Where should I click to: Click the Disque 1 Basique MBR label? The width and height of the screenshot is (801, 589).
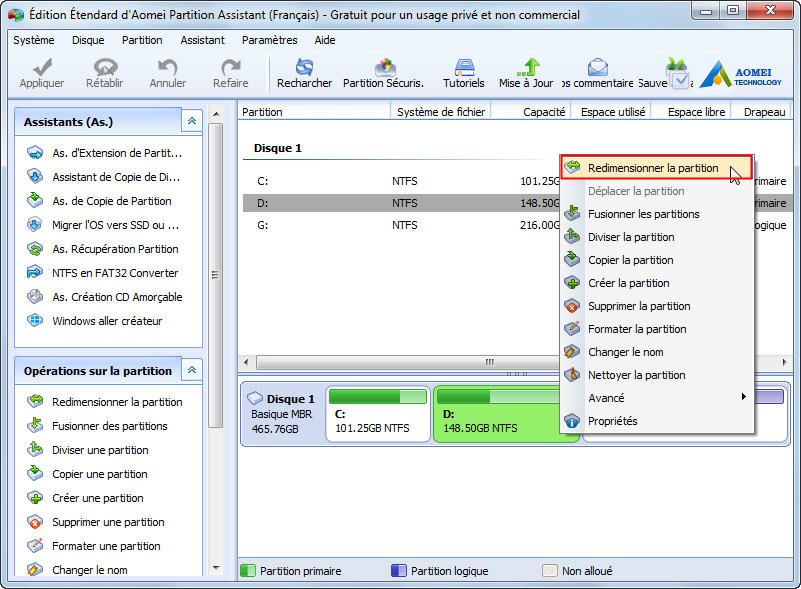tap(282, 414)
